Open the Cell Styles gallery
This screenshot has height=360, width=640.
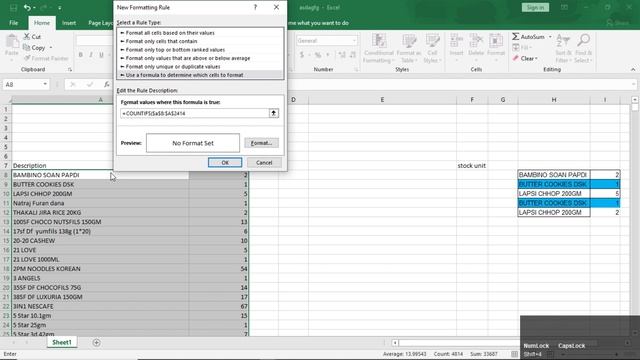432,48
